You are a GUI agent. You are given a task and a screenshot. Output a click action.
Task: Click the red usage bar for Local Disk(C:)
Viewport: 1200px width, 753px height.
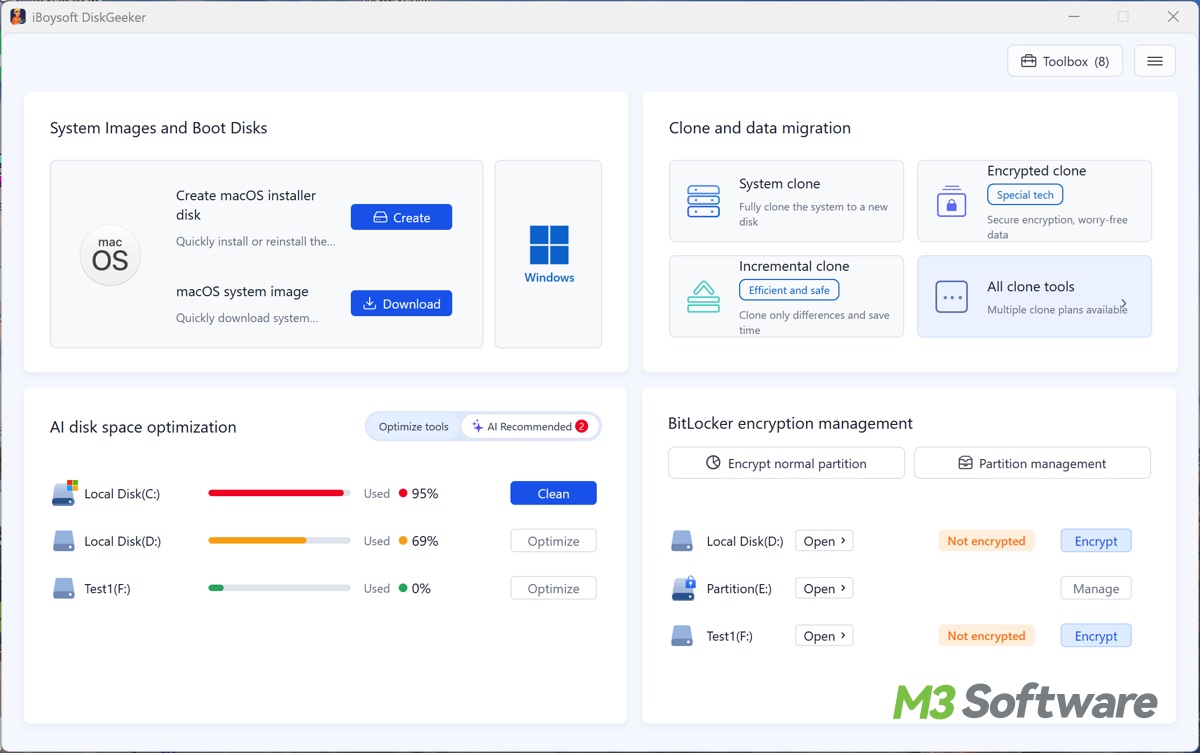276,493
